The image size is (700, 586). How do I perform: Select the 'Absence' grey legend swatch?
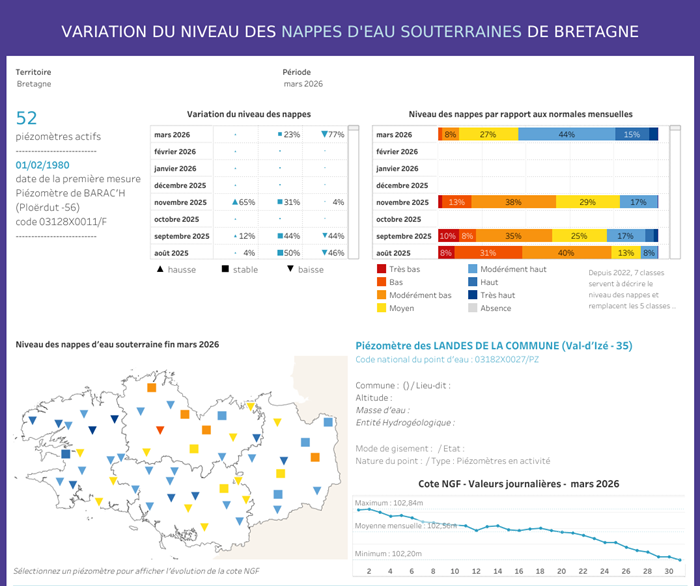coord(474,308)
